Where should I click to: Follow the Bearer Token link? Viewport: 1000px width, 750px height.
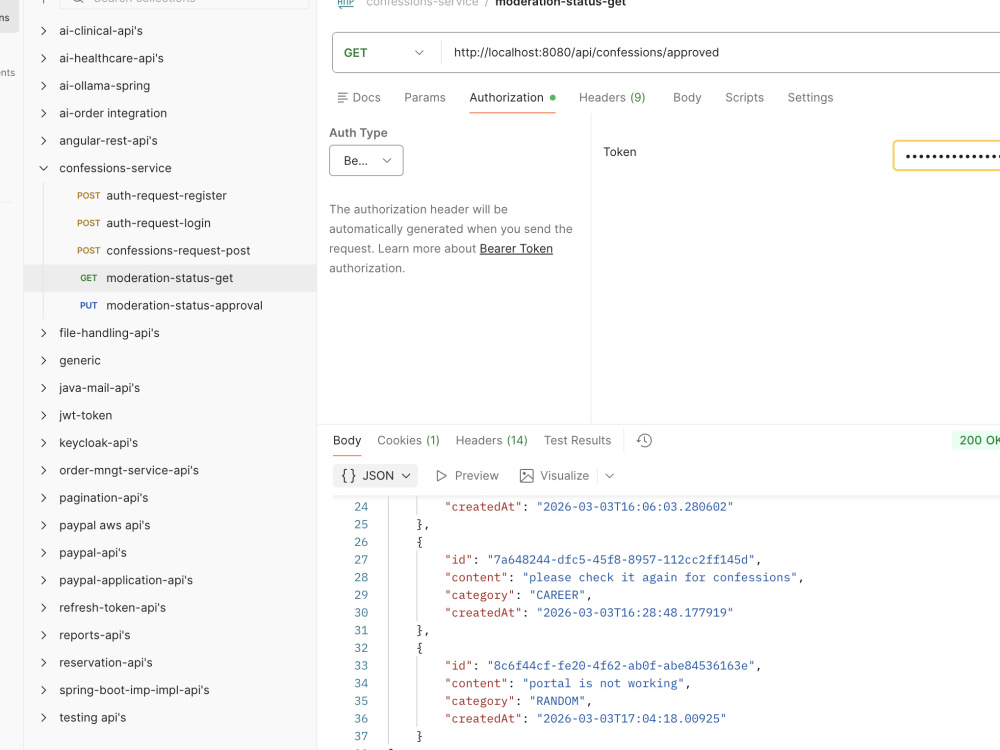pyautogui.click(x=516, y=249)
